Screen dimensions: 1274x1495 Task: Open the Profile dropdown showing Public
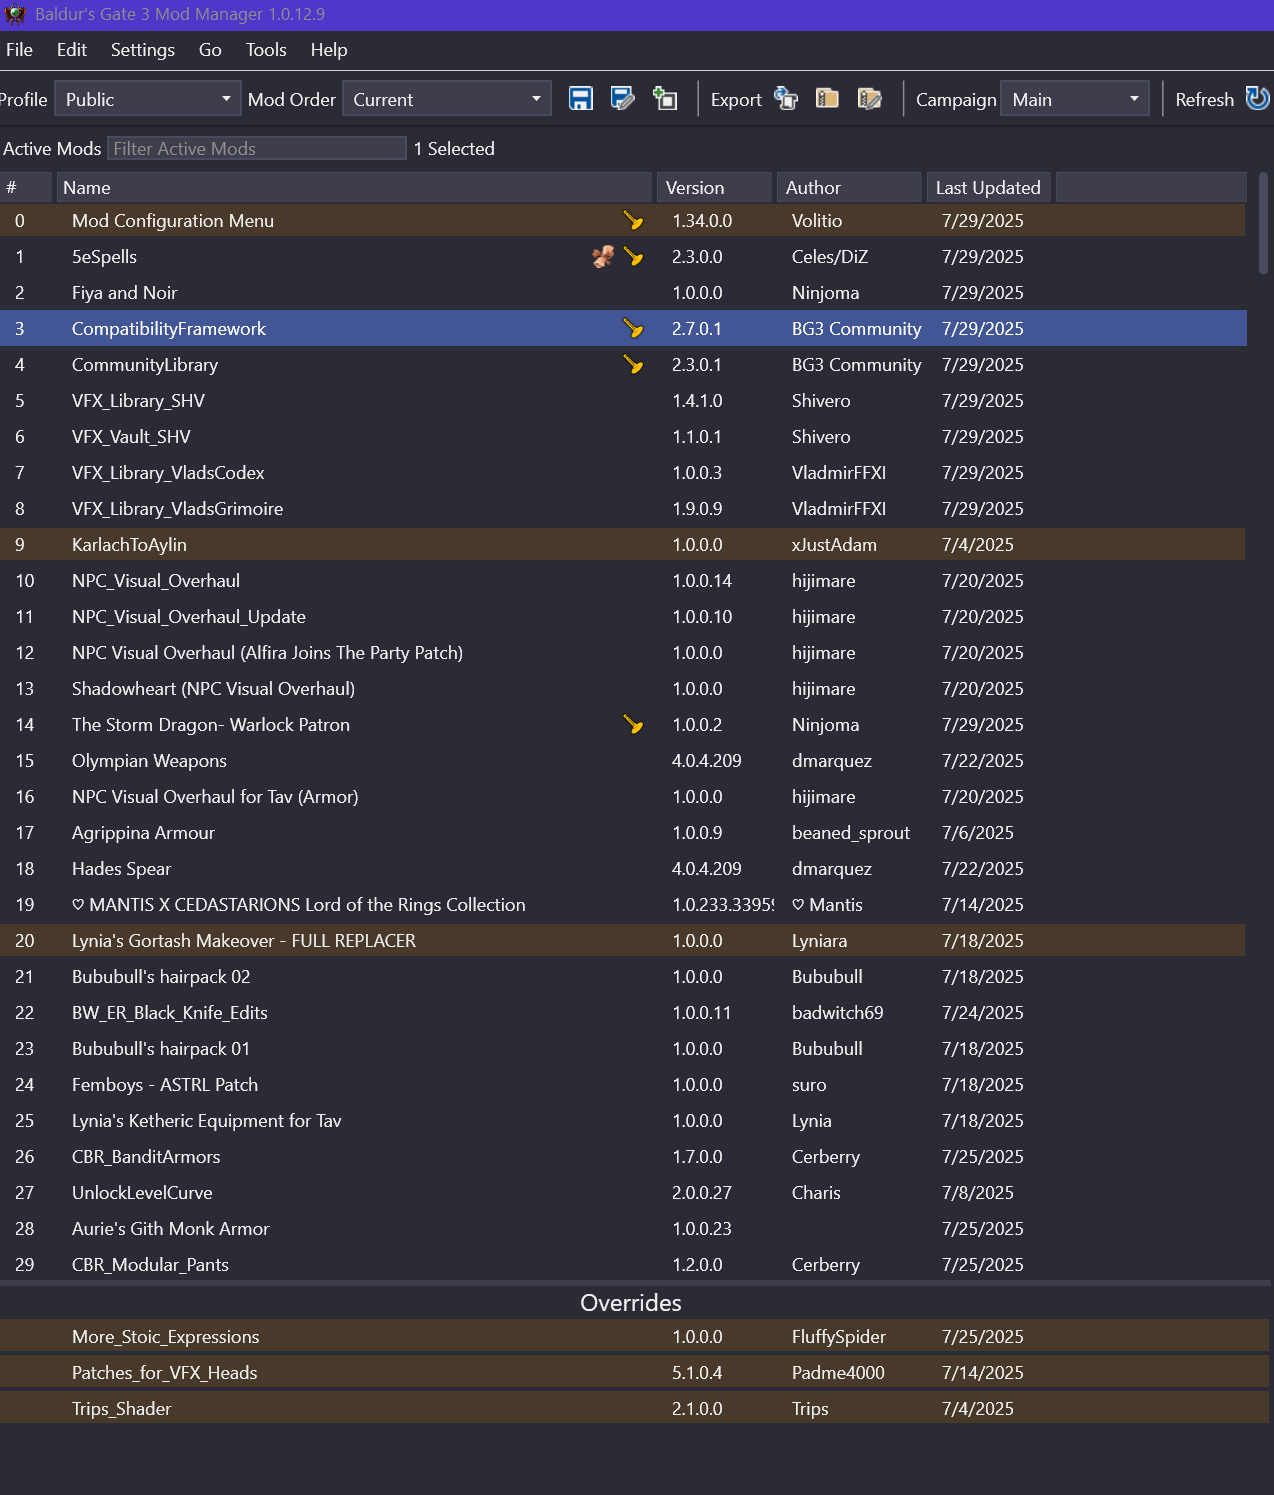(x=148, y=99)
